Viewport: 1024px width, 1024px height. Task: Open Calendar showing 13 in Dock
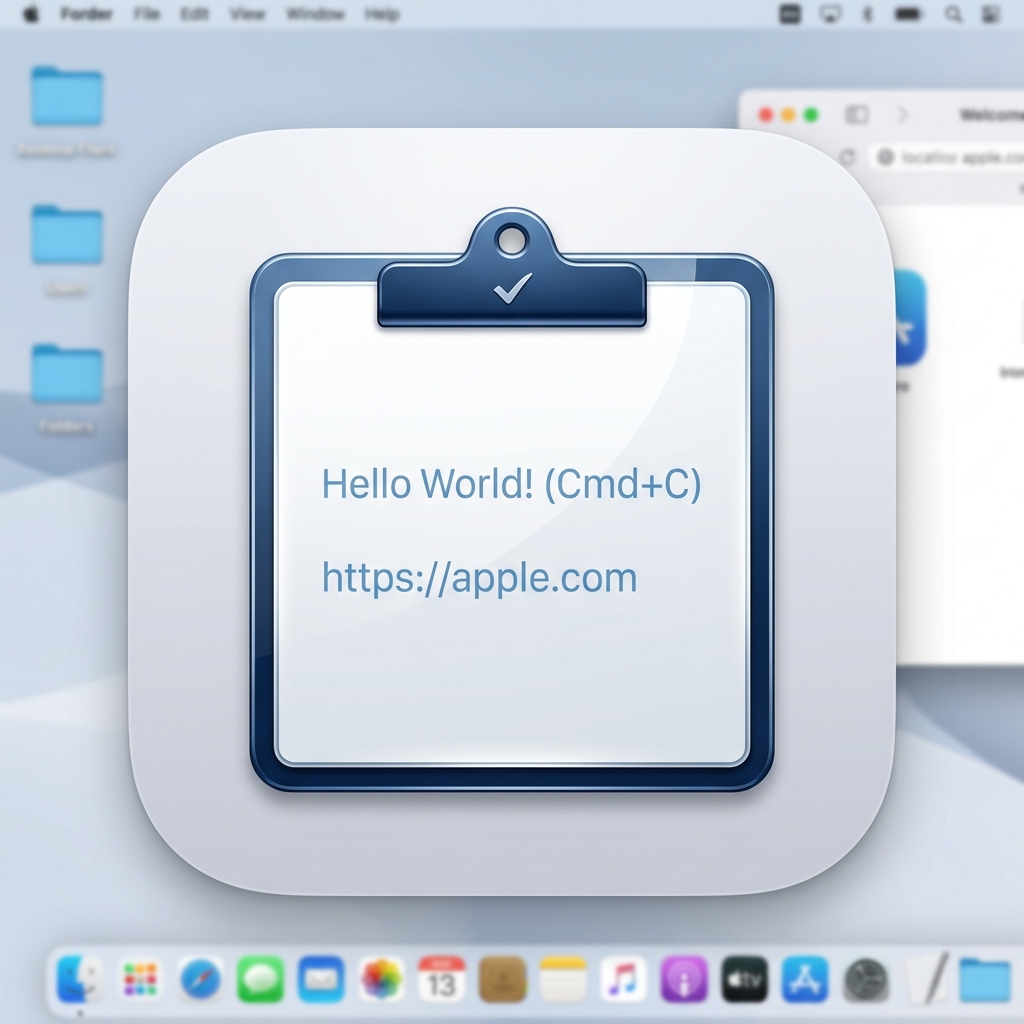441,980
